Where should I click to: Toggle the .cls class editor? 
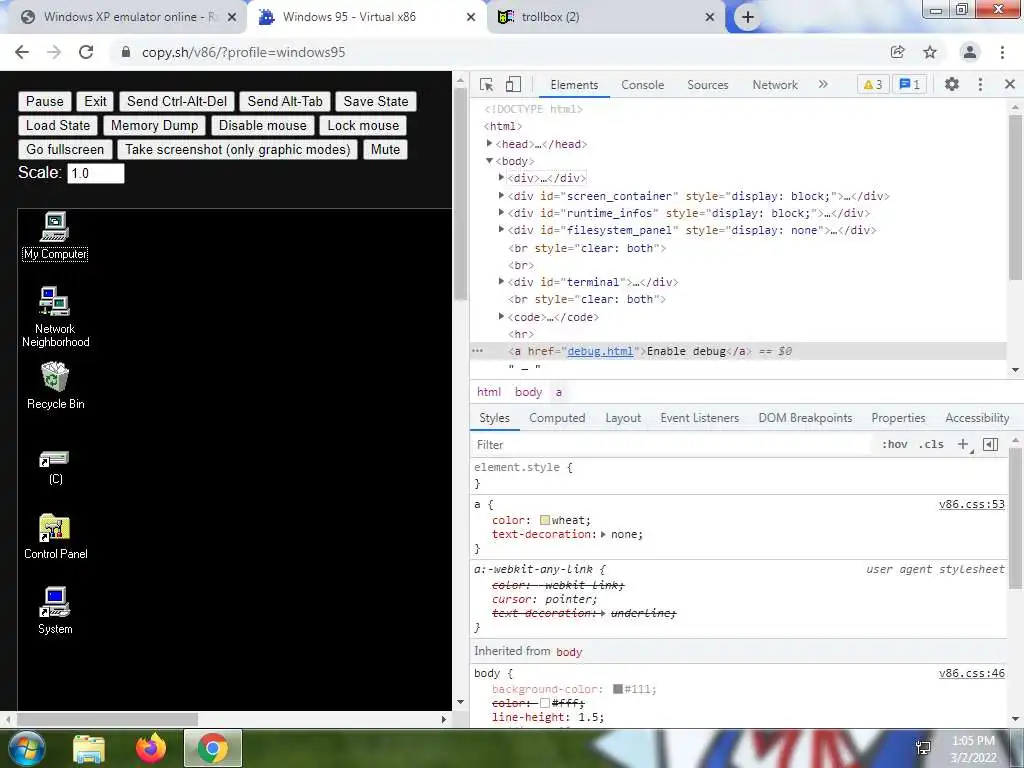[931, 444]
